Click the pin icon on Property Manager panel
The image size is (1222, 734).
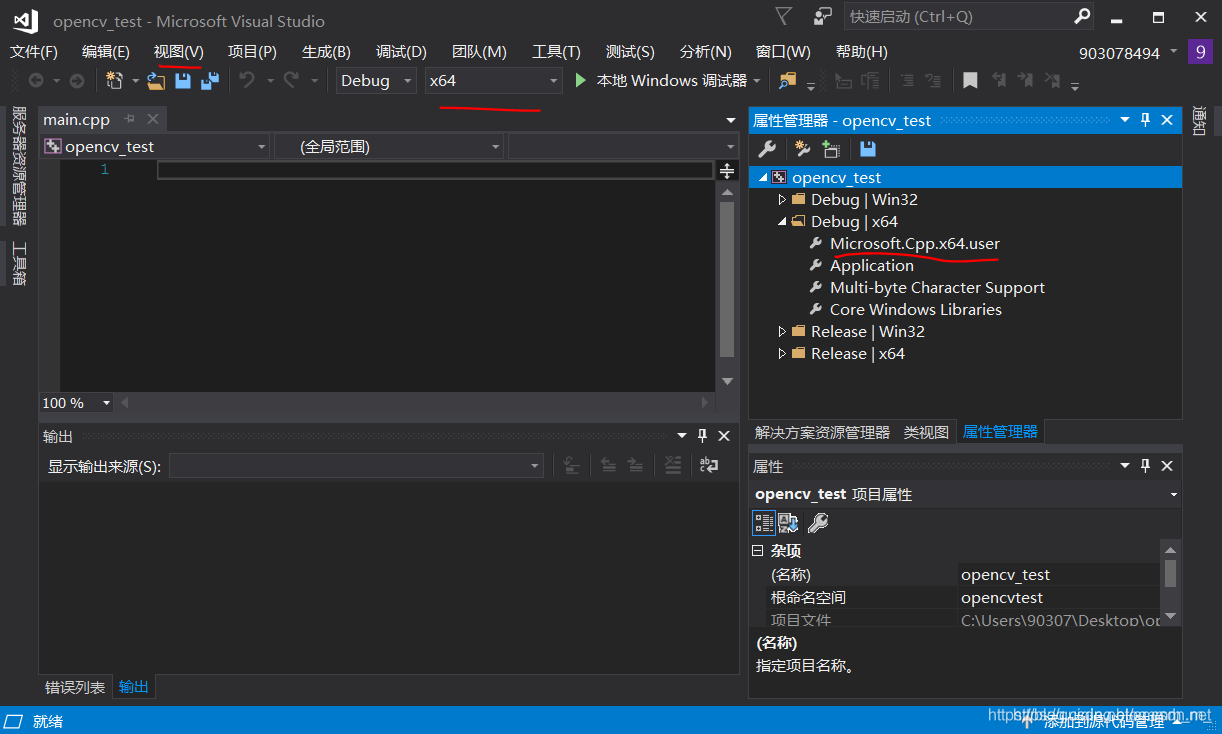(1146, 120)
